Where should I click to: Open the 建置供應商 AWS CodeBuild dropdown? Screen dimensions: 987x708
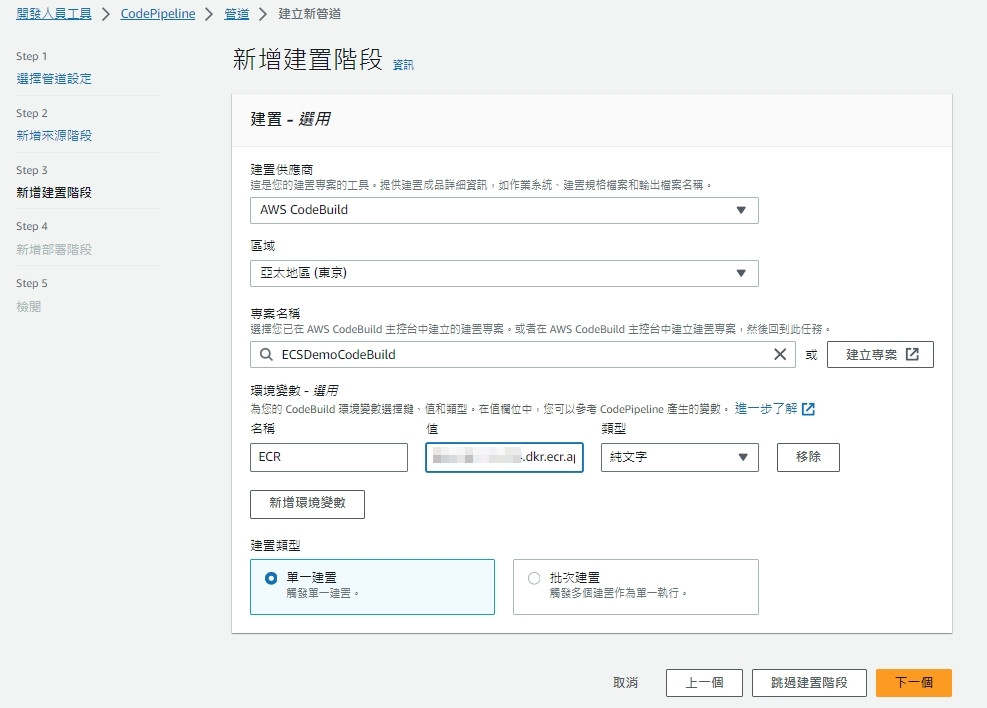[x=504, y=210]
